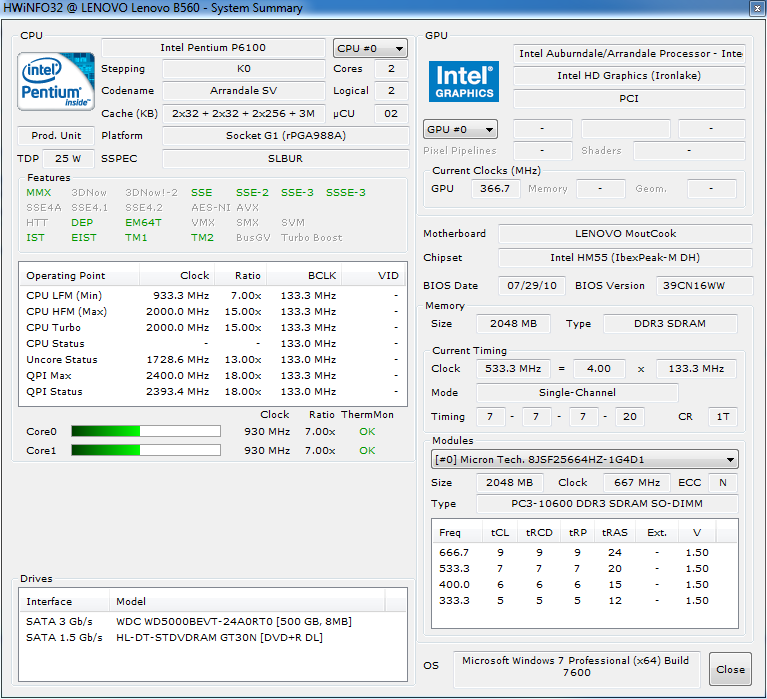Click the Intel Graphics logo
This screenshot has height=699, width=767.
pyautogui.click(x=464, y=81)
